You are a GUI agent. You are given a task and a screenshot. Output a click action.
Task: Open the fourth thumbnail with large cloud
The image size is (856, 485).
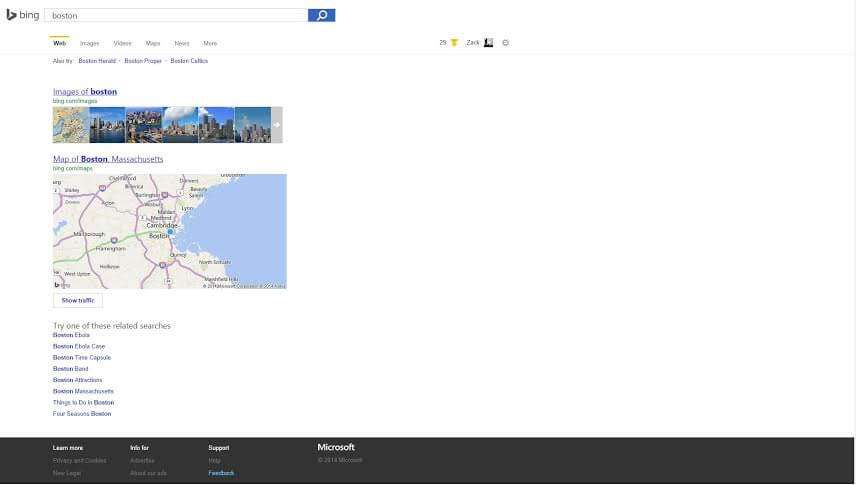(180, 125)
